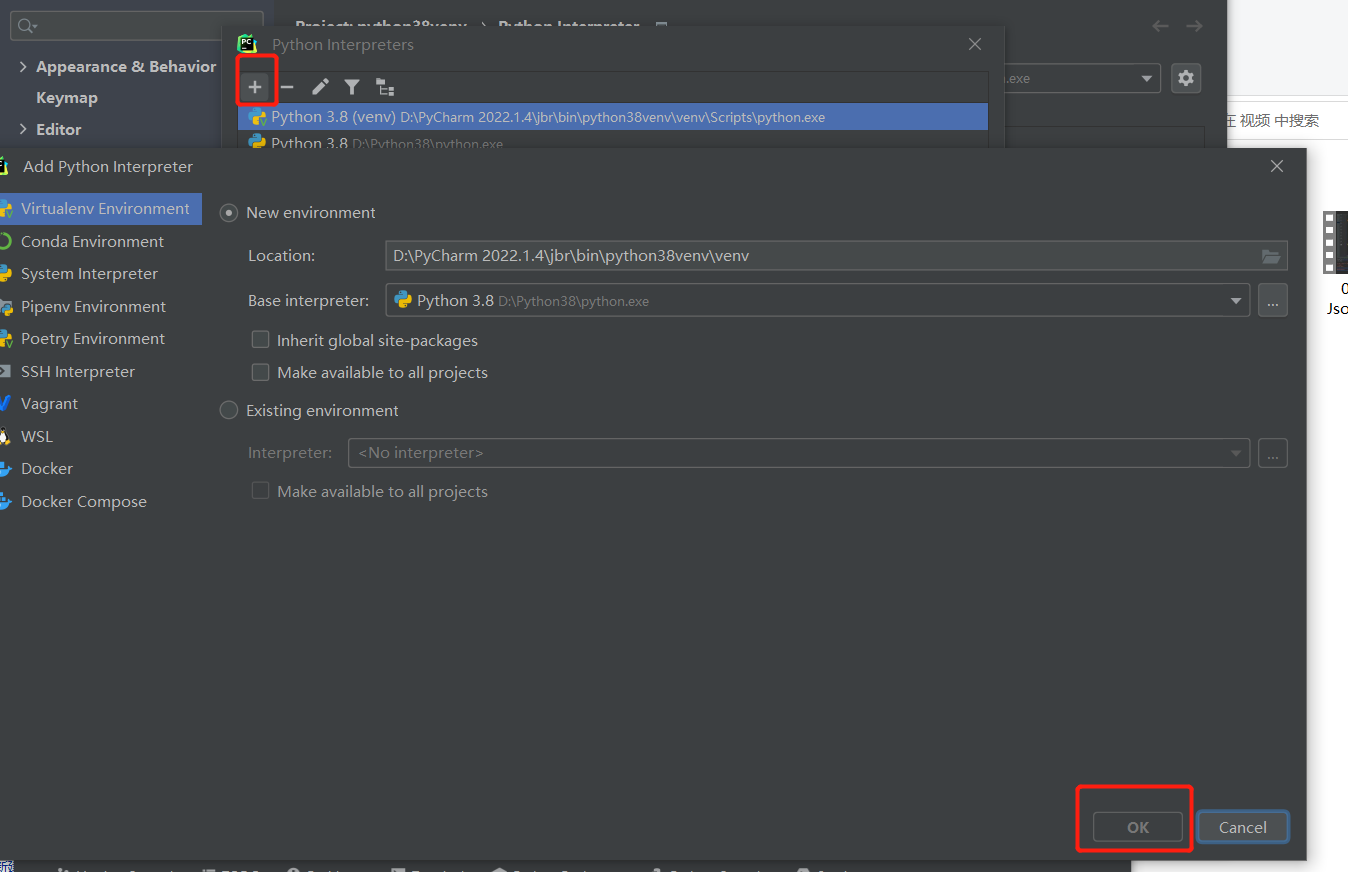Click the funnel filter icon in Python Interpreters
1348x872 pixels.
click(x=352, y=87)
